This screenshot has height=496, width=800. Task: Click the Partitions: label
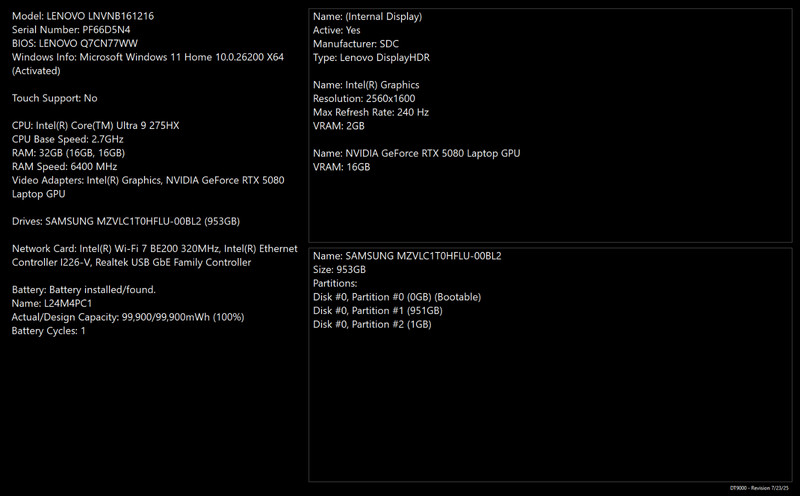[x=335, y=284]
